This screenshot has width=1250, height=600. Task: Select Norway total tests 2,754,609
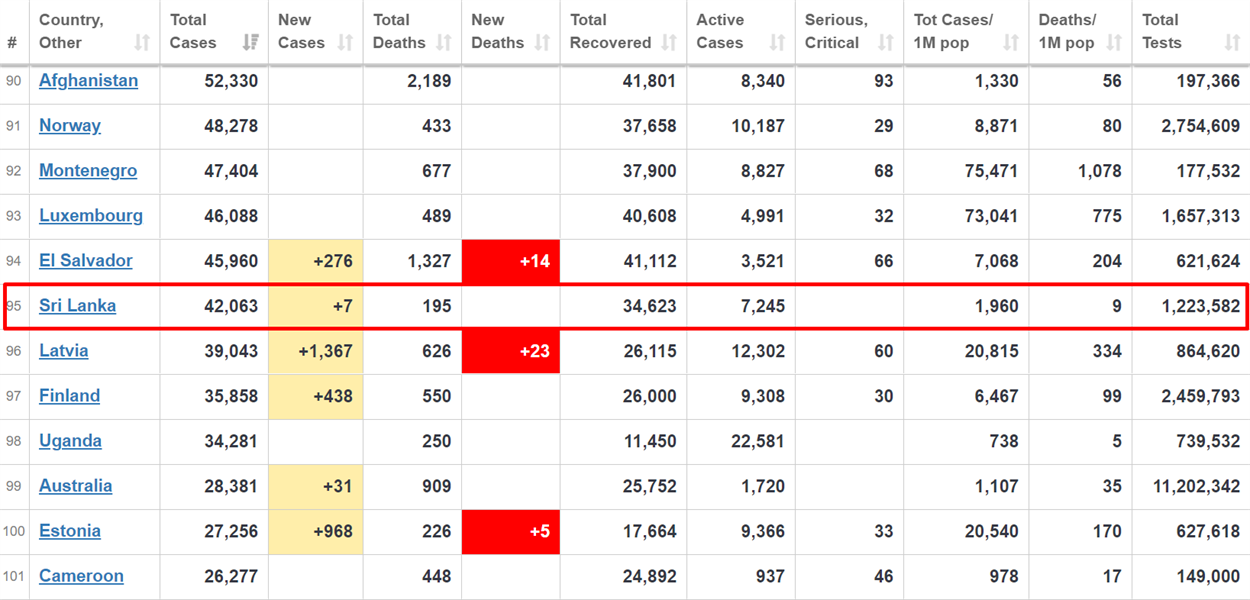(x=1201, y=126)
